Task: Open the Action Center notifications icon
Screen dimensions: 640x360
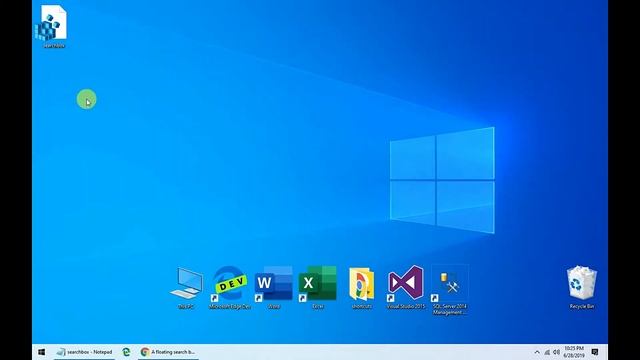Action: pyautogui.click(x=595, y=352)
